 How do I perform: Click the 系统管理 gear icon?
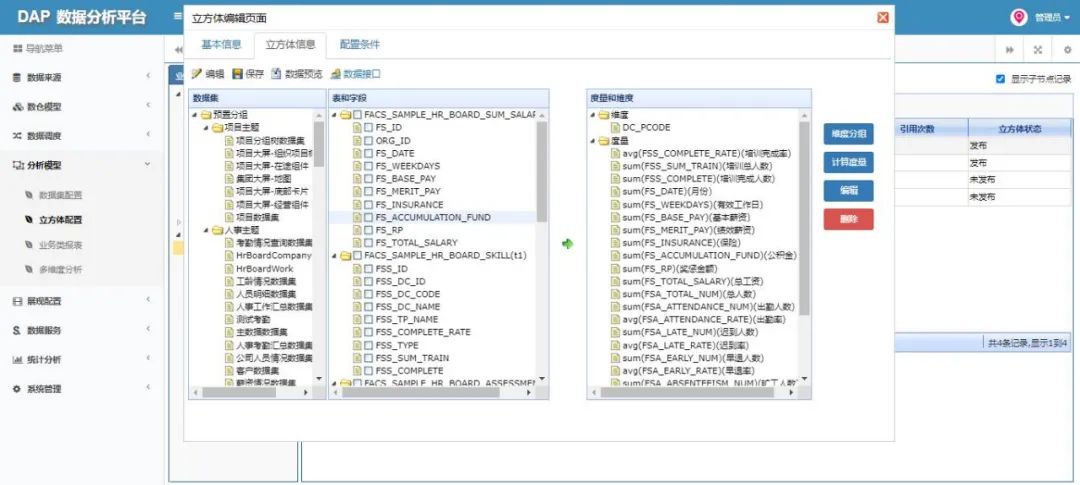point(17,389)
